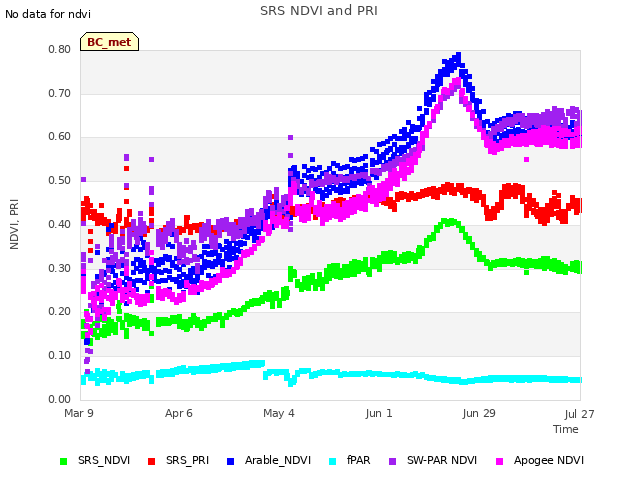Click the 0.50 y-axis tick label
This screenshot has width=640, height=480.
pos(60,180)
